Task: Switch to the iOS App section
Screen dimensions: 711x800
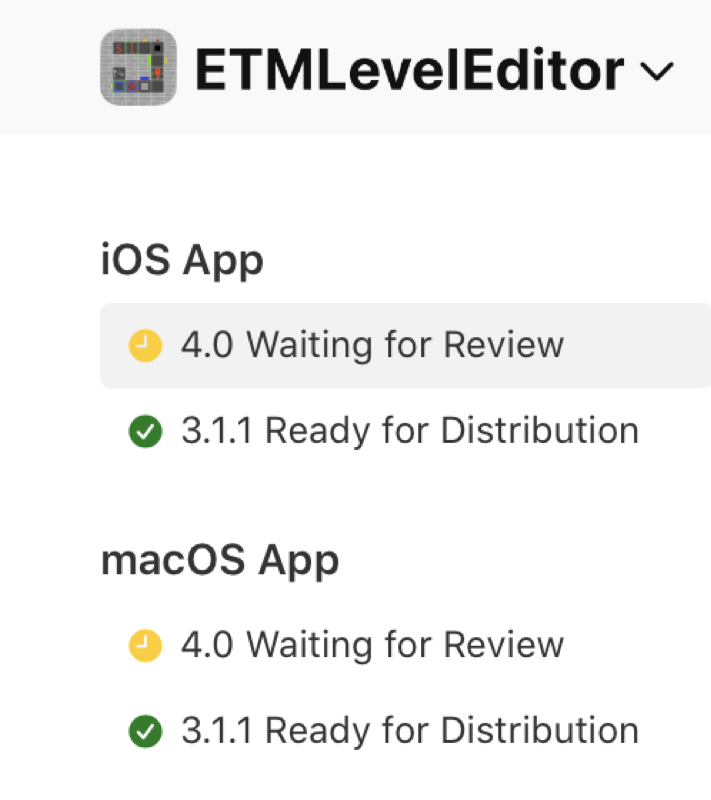Action: 181,259
